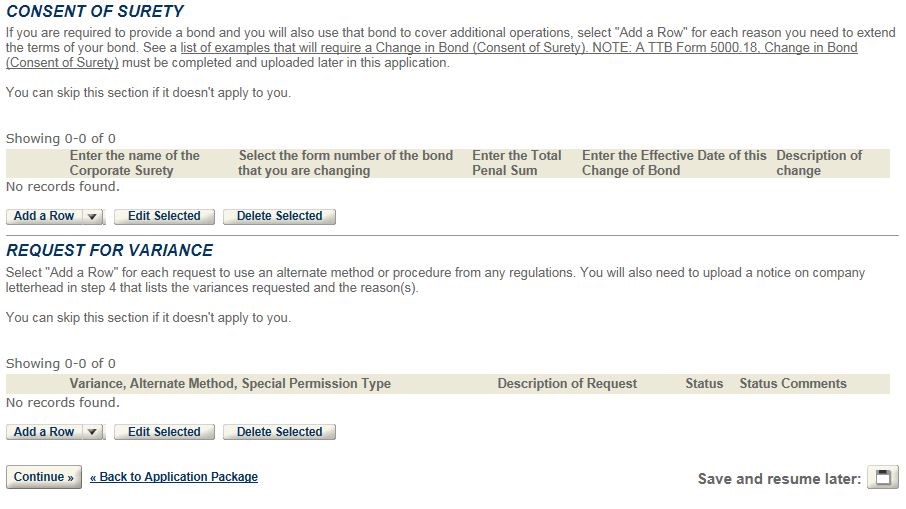The image size is (906, 509).
Task: Click Delete Selected in Request for Variance section
Action: point(279,432)
